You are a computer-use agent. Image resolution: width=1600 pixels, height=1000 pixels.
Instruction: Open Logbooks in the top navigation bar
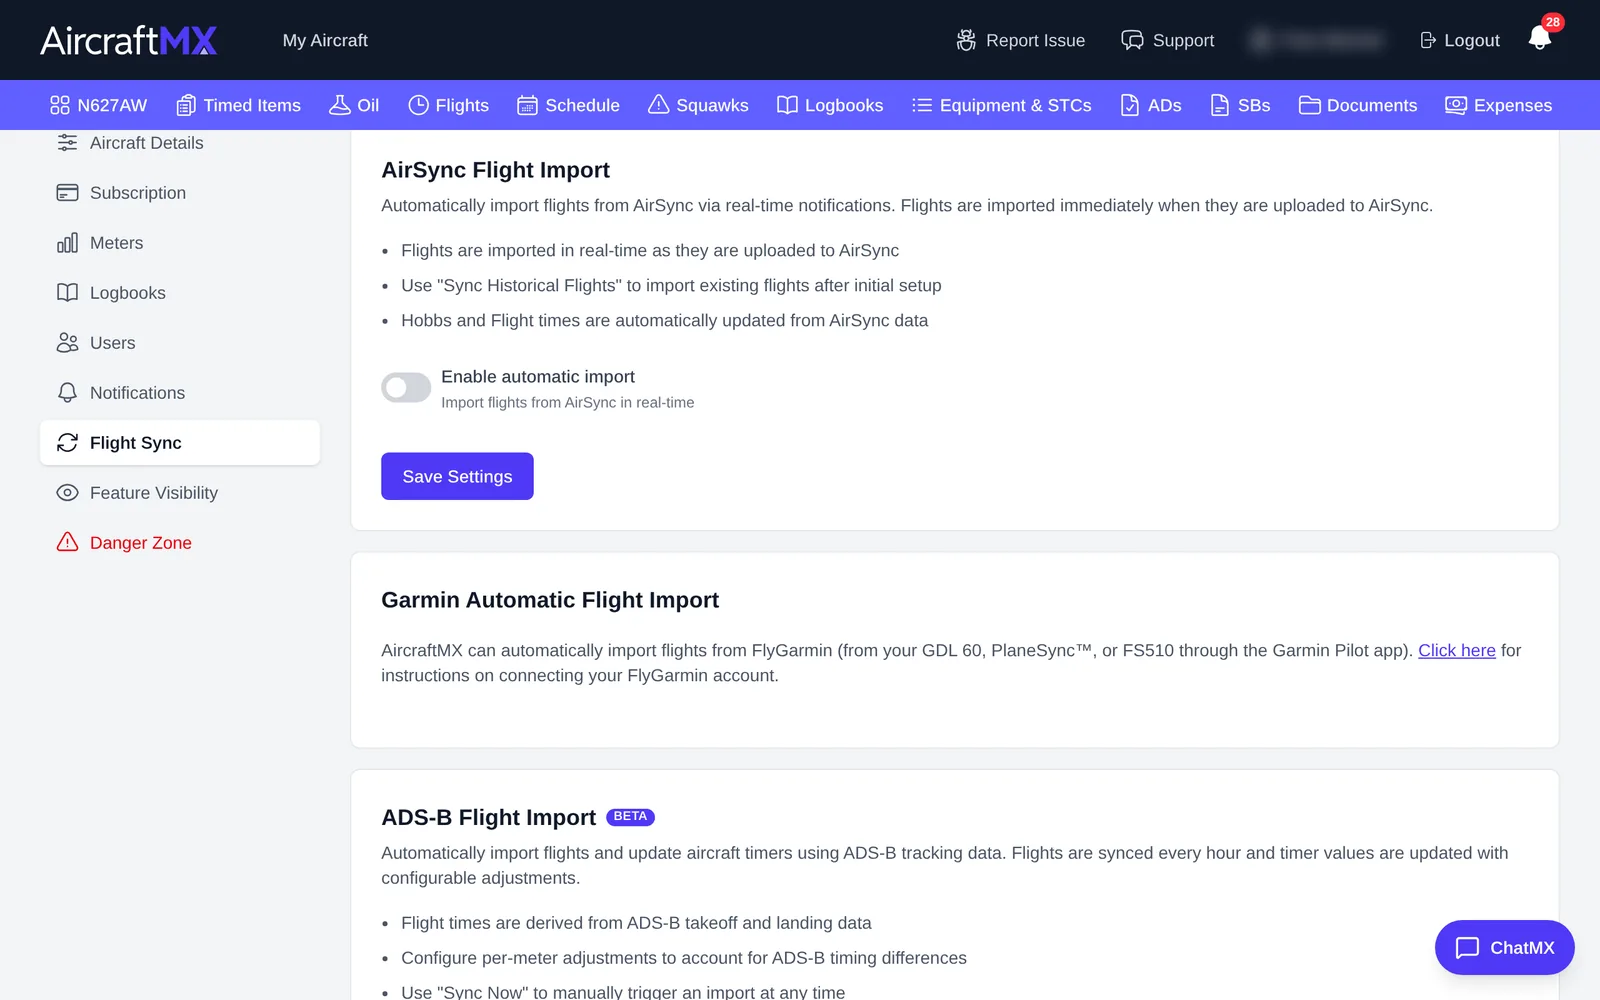tap(830, 105)
